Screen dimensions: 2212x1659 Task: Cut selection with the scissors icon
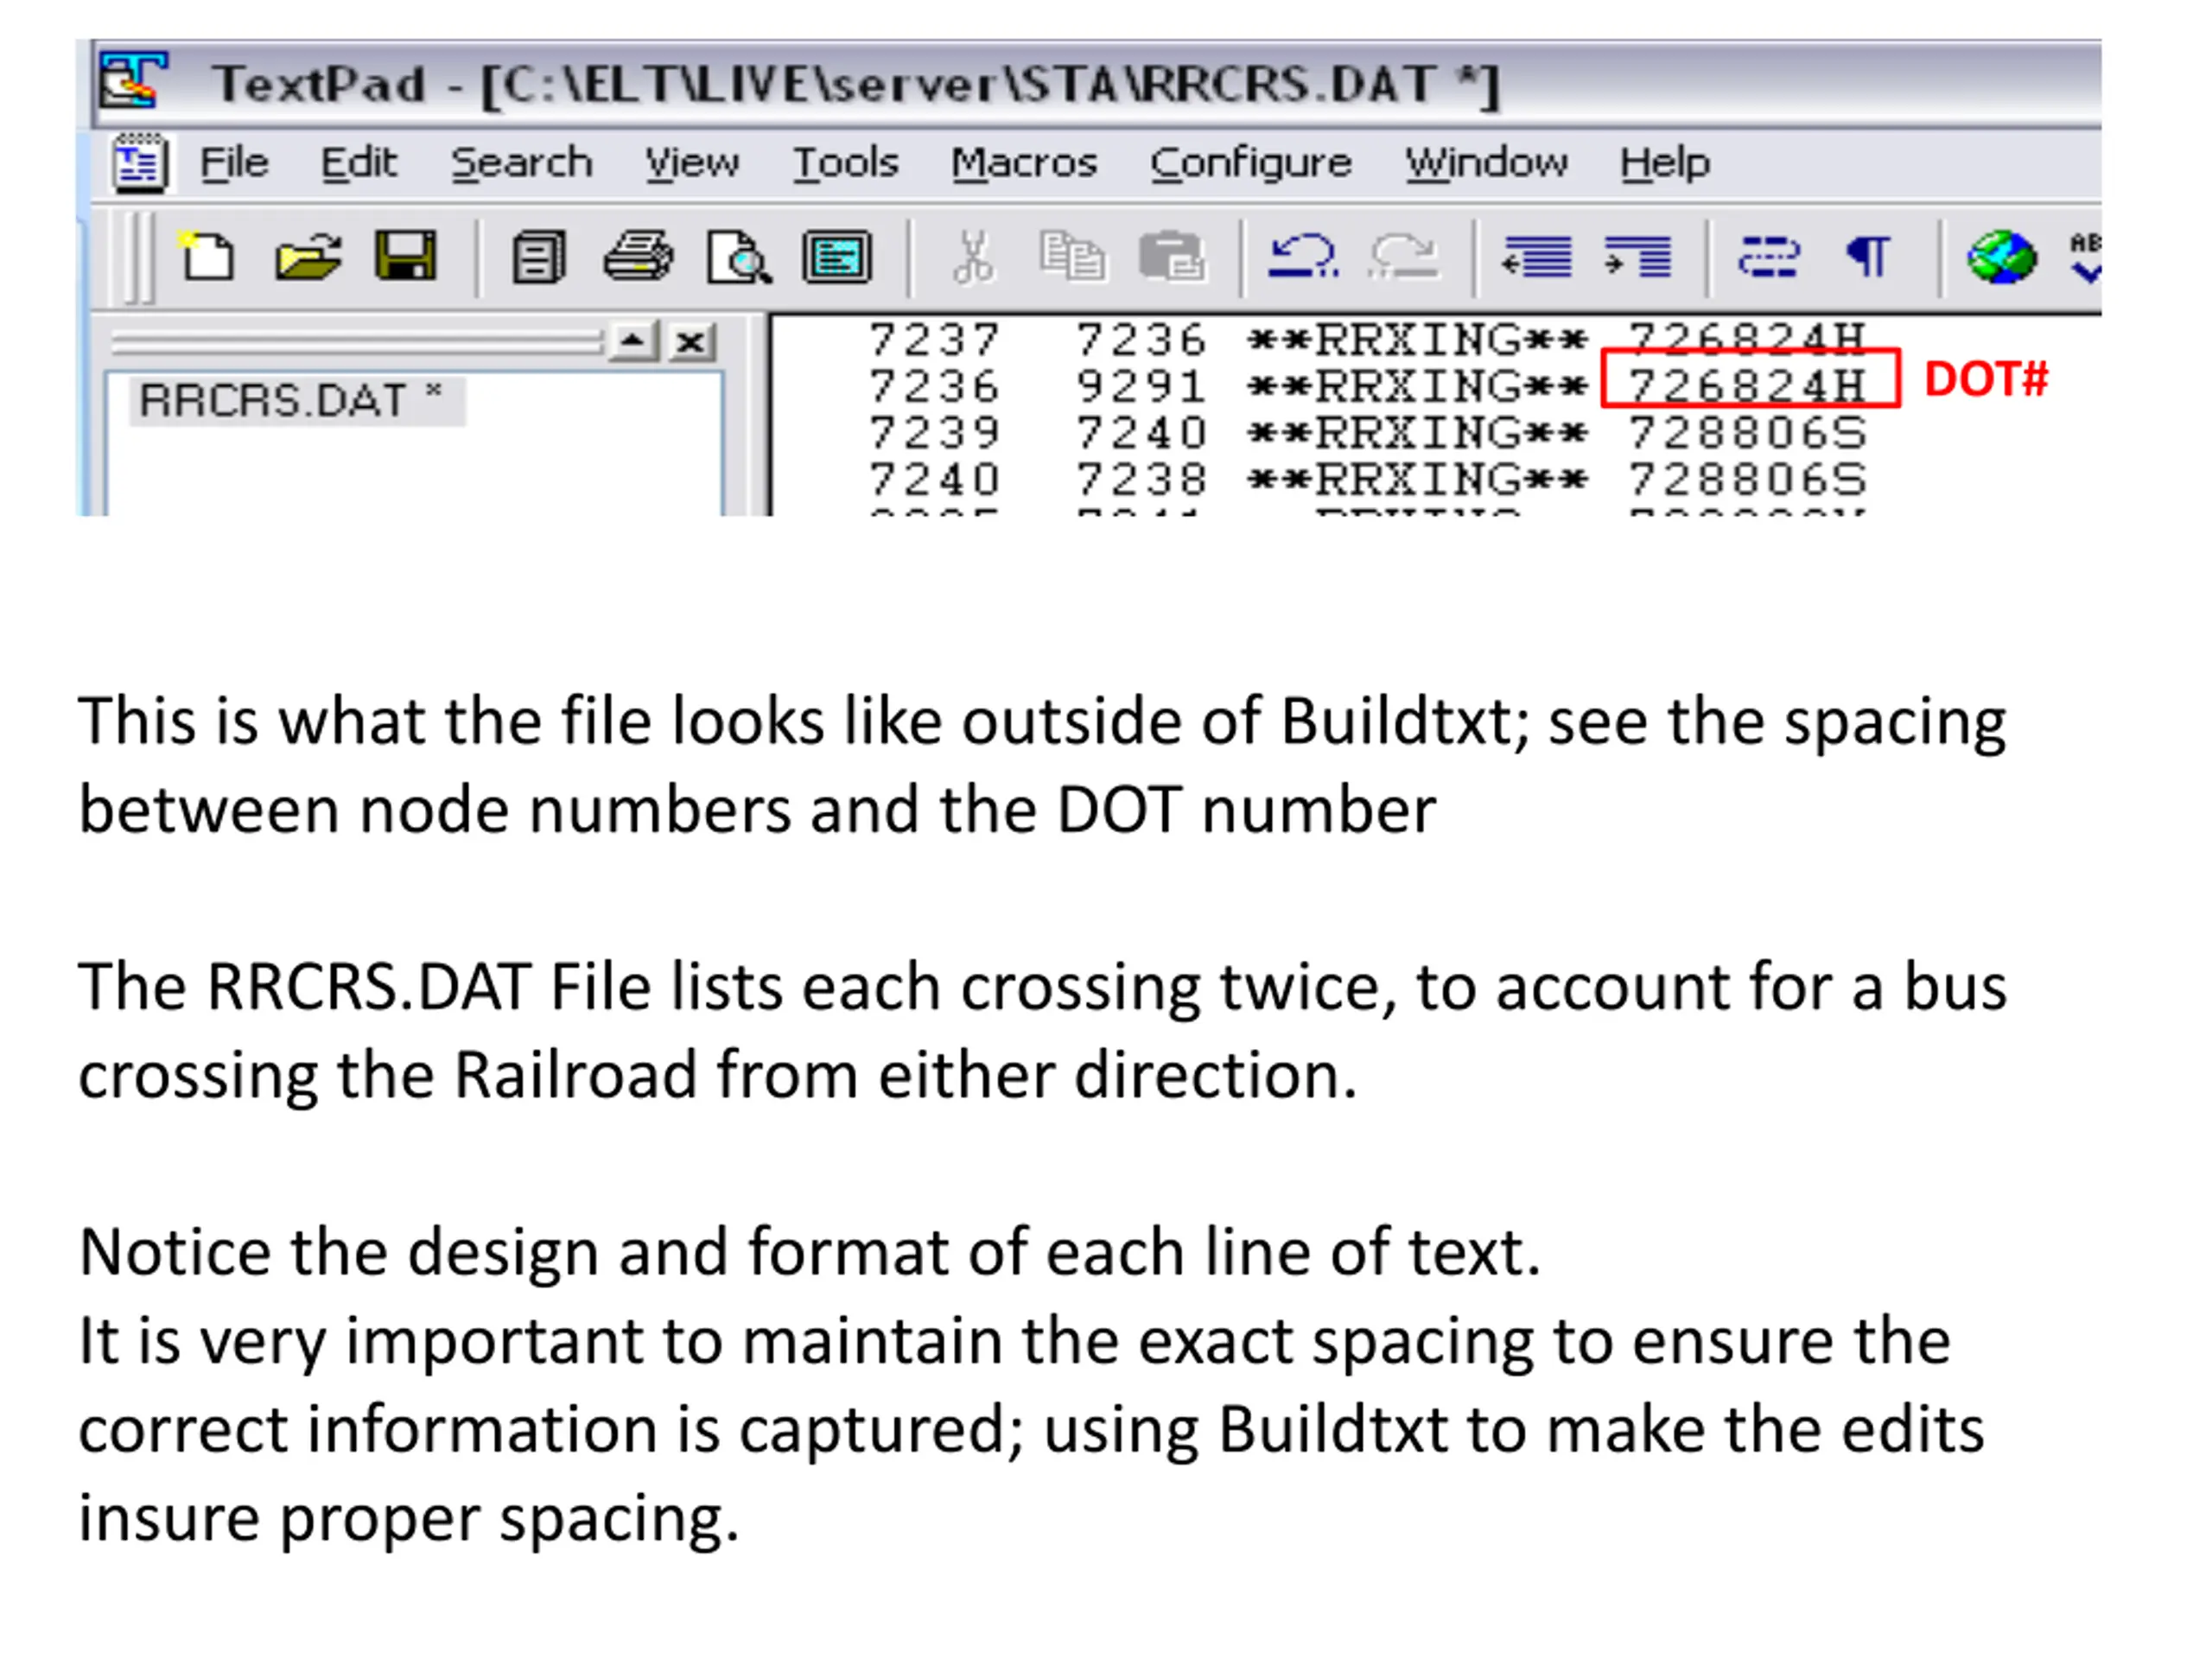973,257
